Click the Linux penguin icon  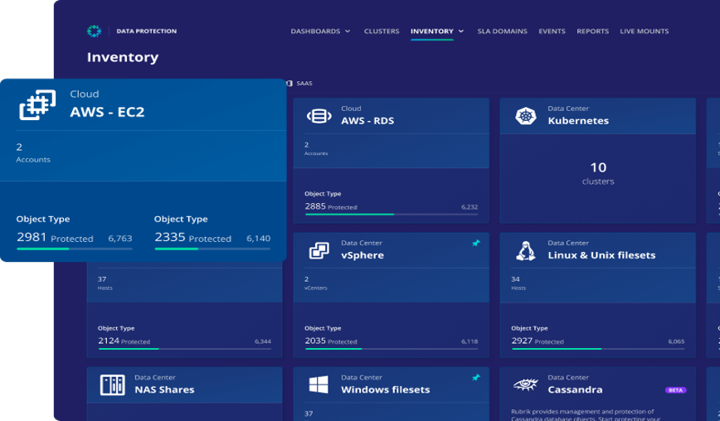526,251
